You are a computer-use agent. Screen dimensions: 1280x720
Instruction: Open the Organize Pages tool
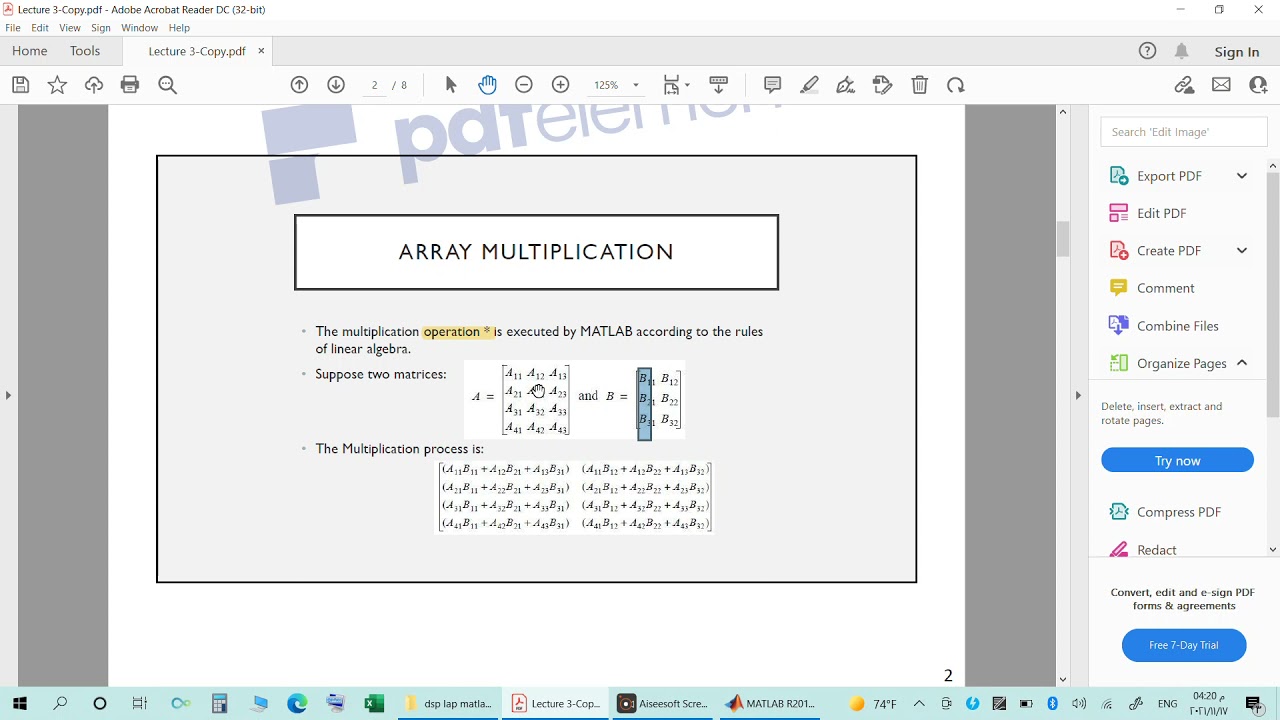(1168, 363)
